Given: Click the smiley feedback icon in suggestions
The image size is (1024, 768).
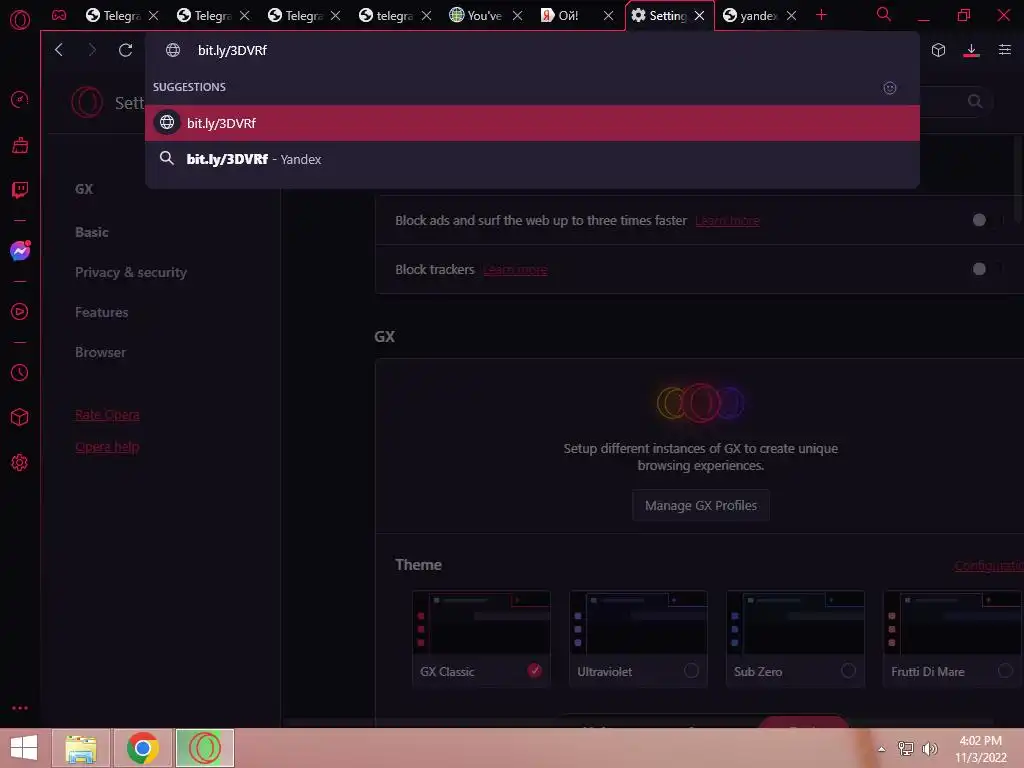Looking at the screenshot, I should click(x=889, y=88).
